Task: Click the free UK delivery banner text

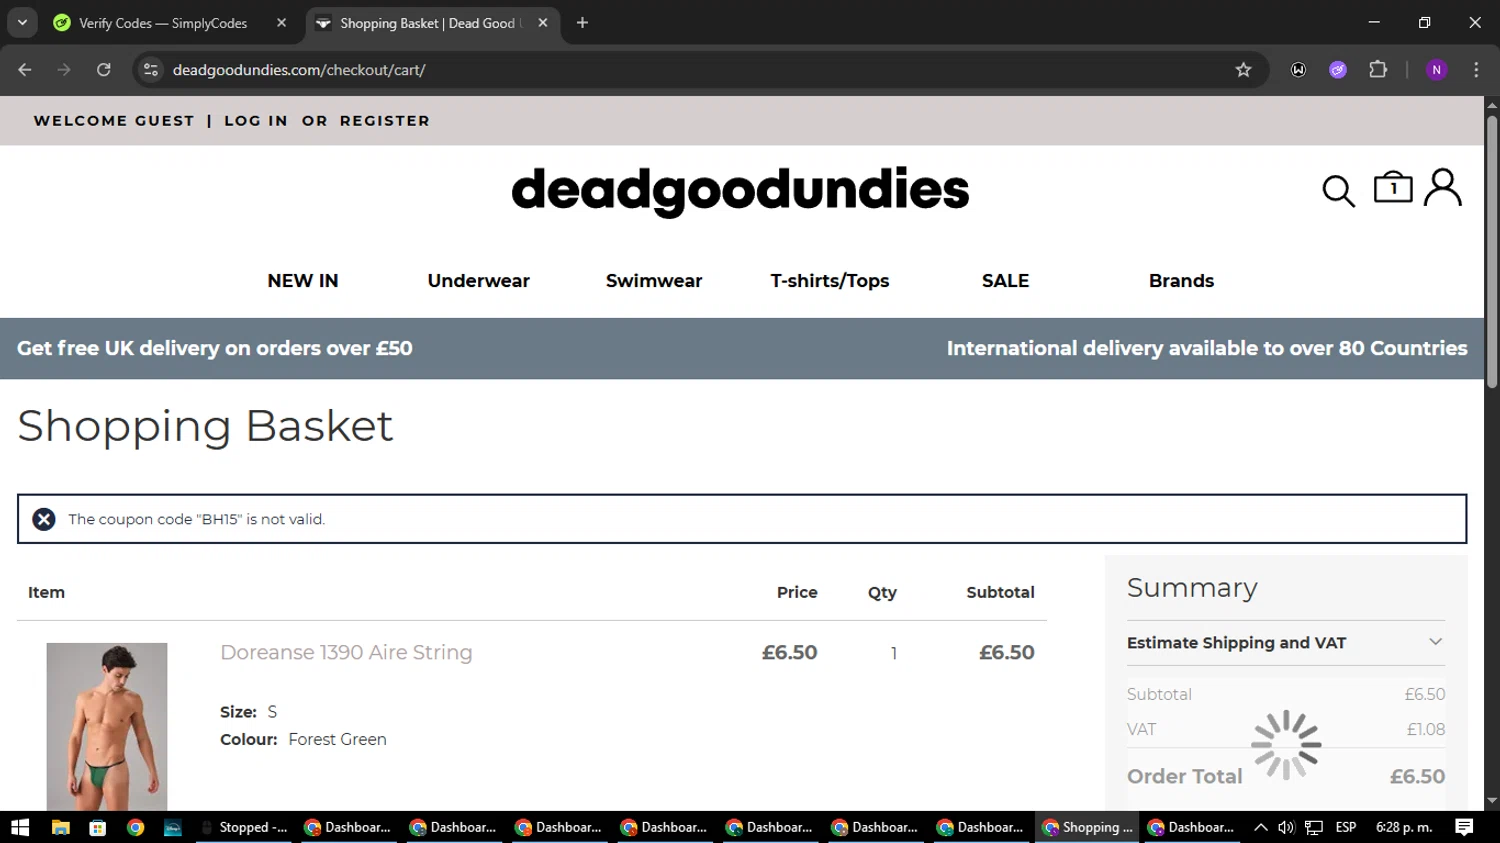Action: [x=215, y=348]
